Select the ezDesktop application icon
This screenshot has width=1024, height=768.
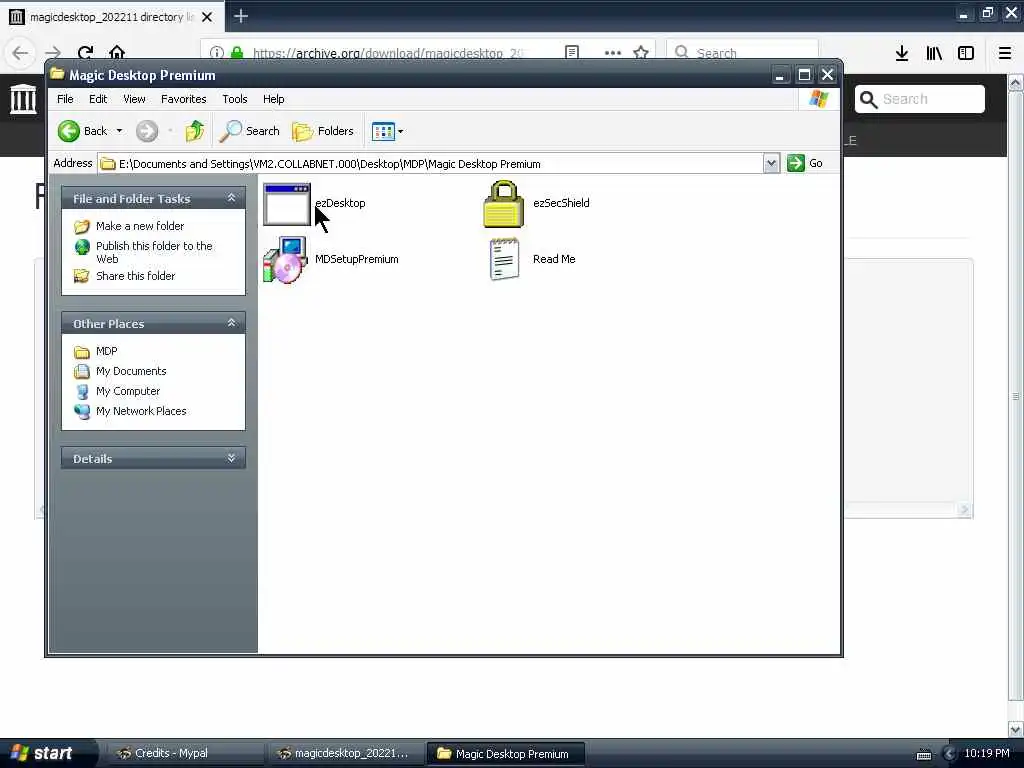coord(287,204)
